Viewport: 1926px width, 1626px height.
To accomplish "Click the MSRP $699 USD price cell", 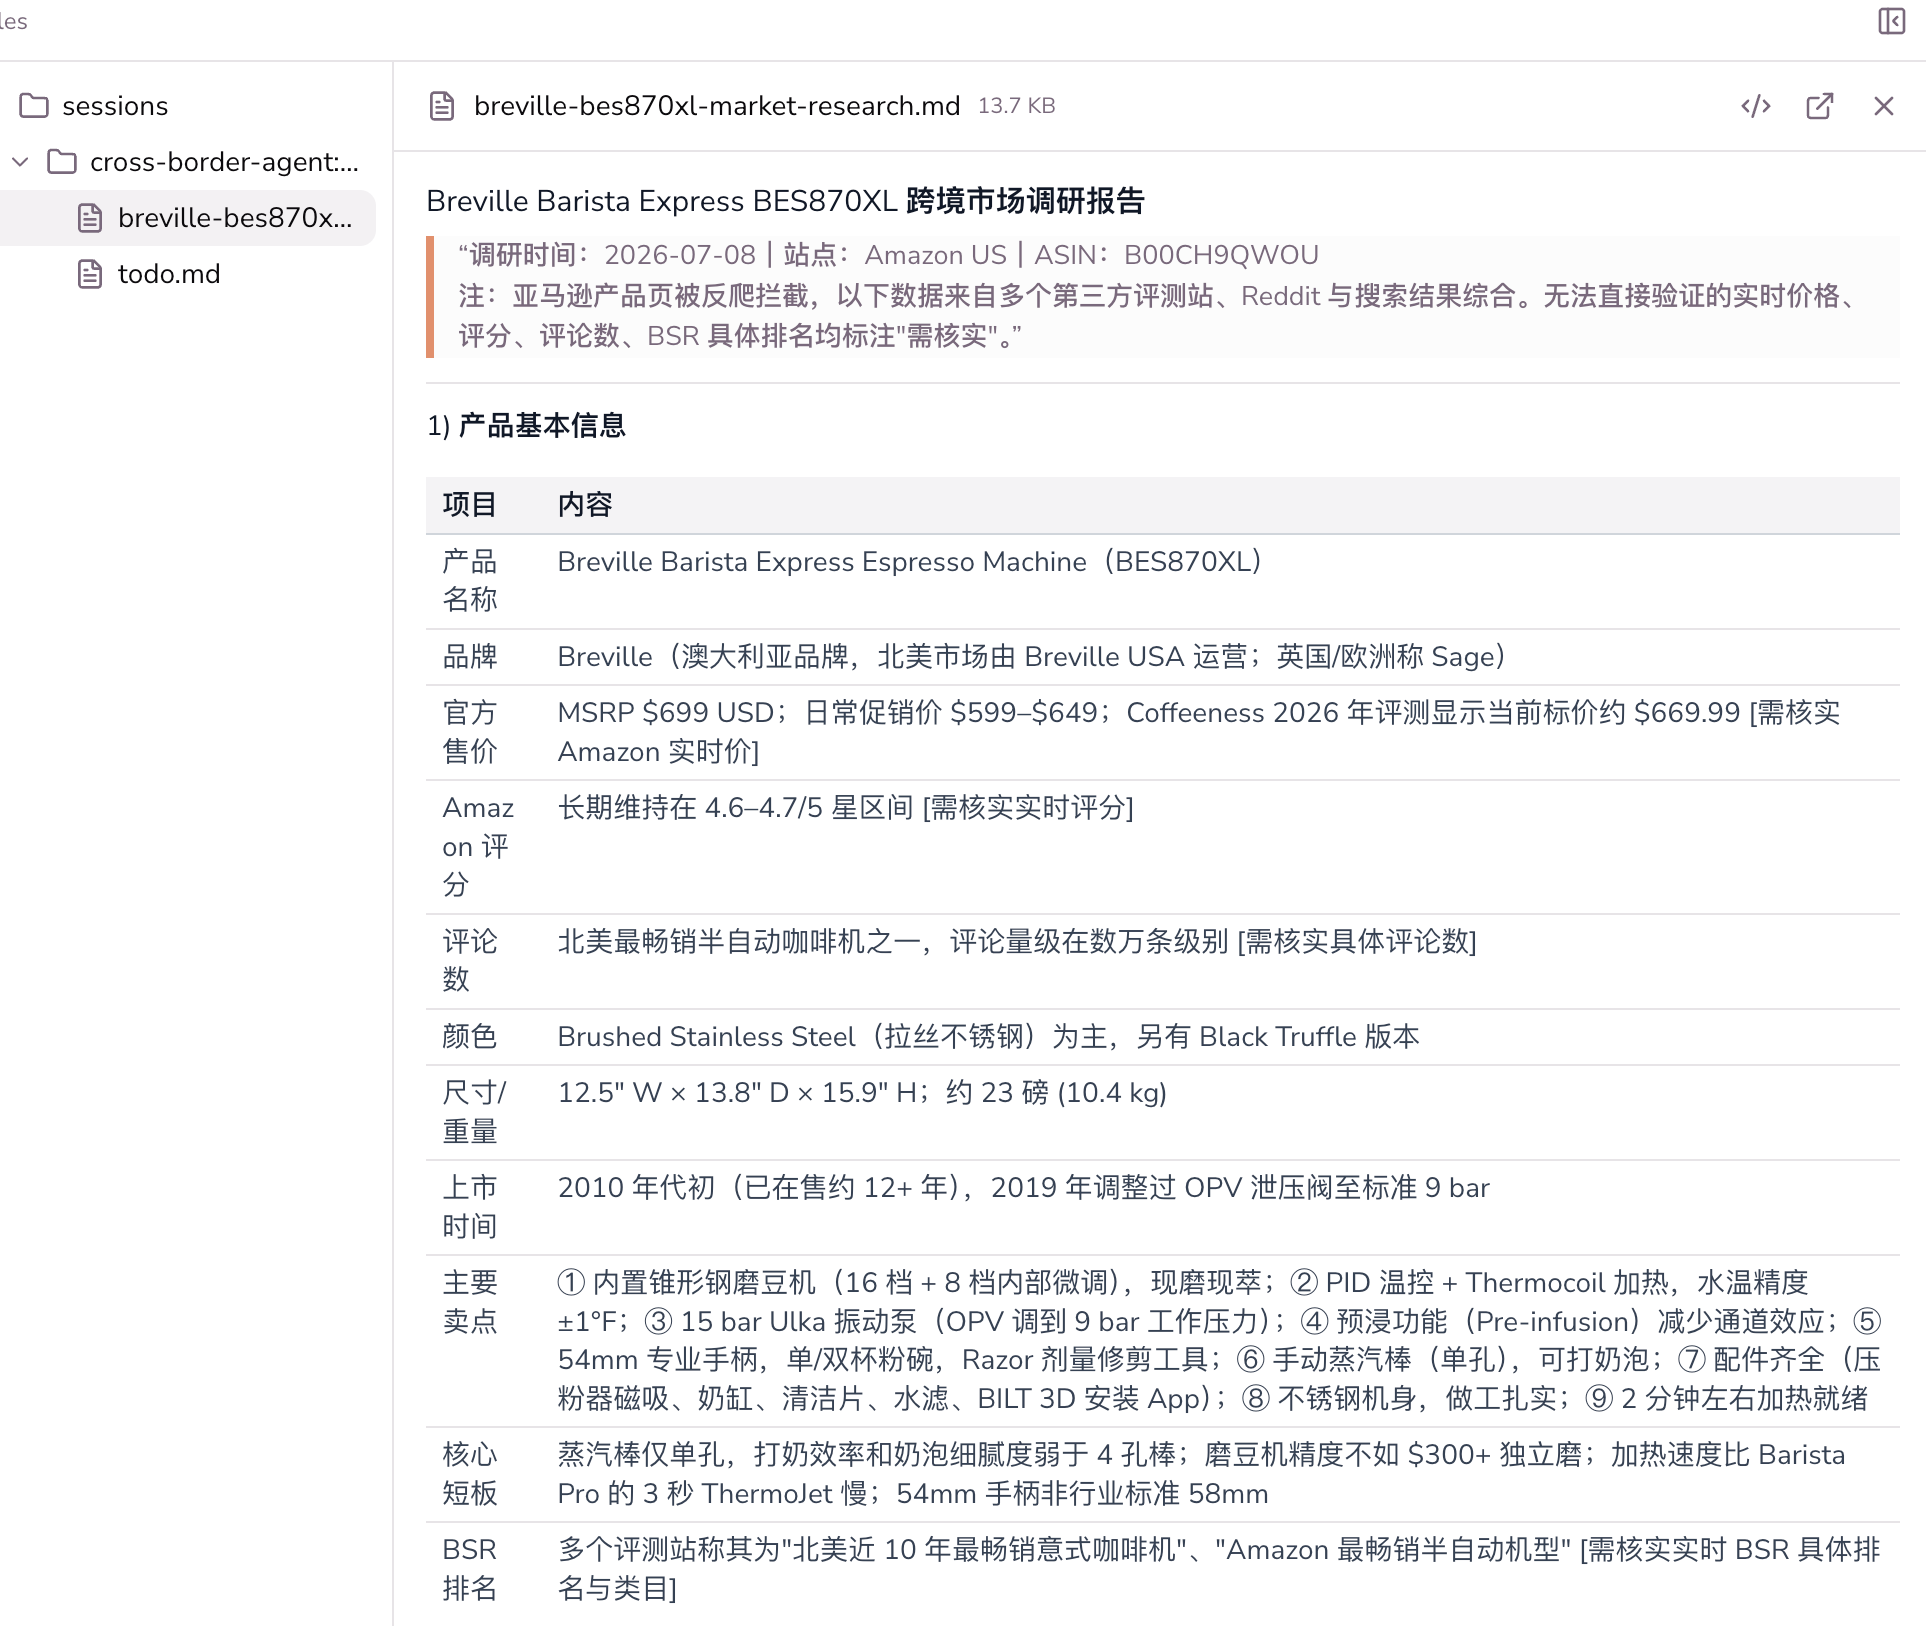I will click(1199, 732).
